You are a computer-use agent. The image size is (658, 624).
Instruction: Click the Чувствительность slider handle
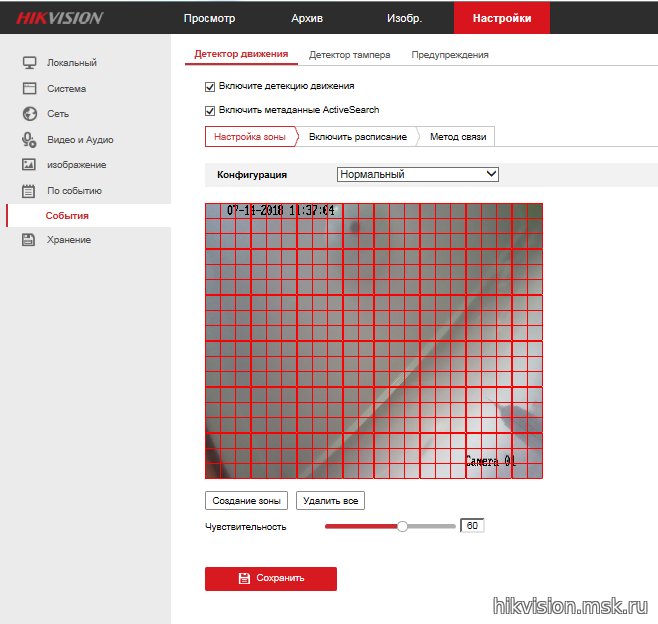[402, 526]
